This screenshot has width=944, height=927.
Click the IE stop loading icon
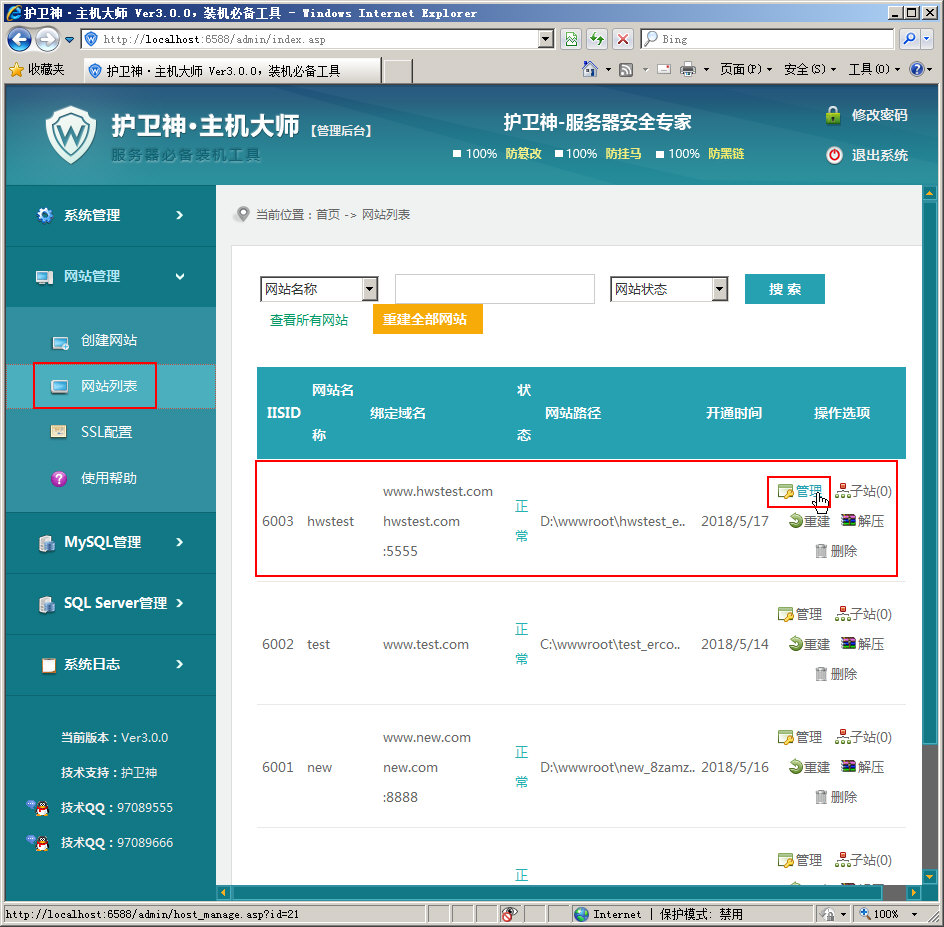623,39
